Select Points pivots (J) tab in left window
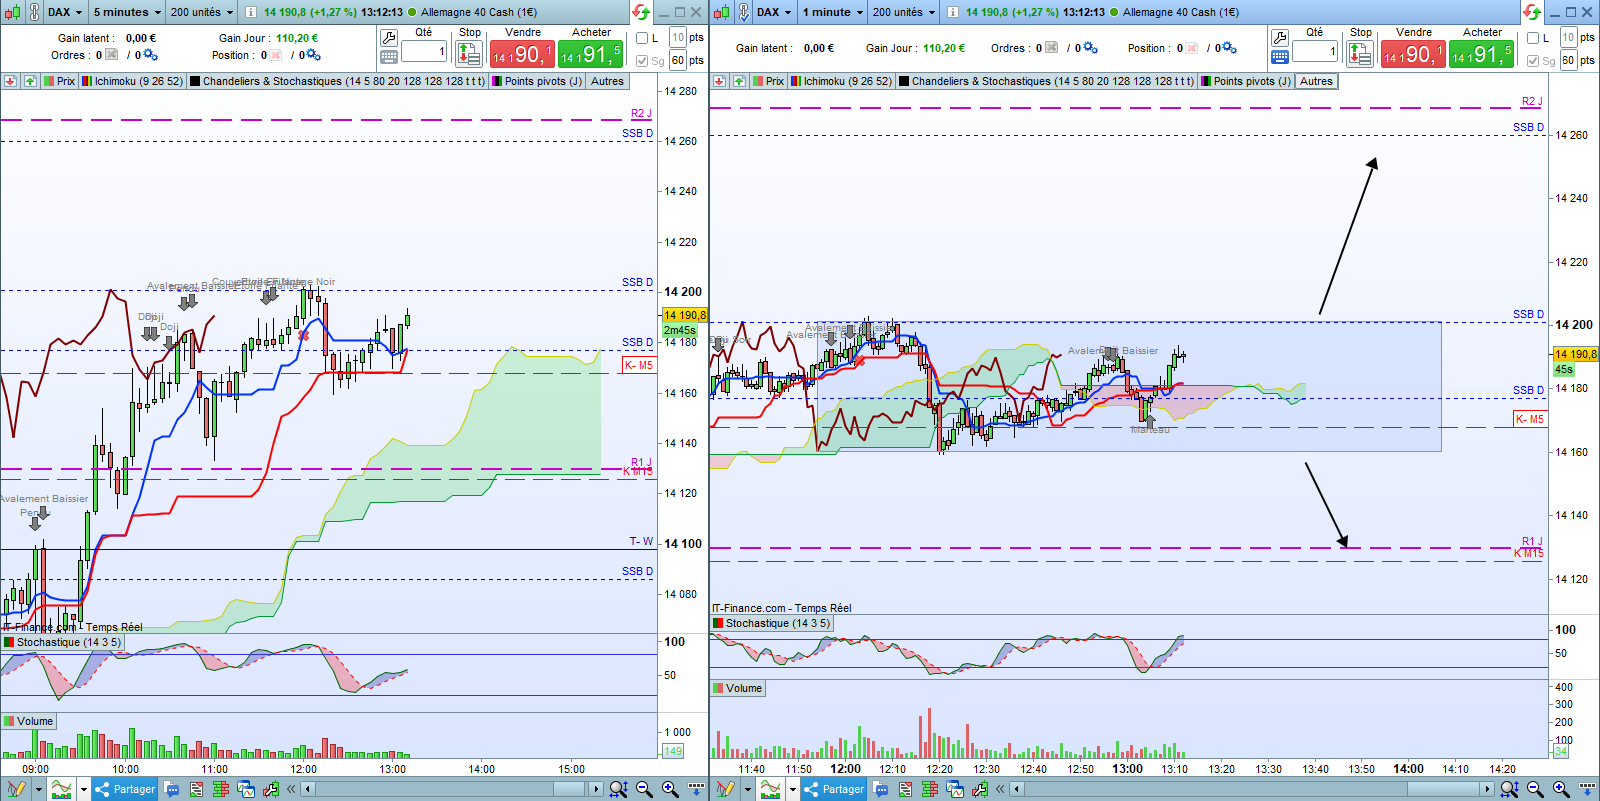Screen dimensions: 1600x801 (537, 81)
